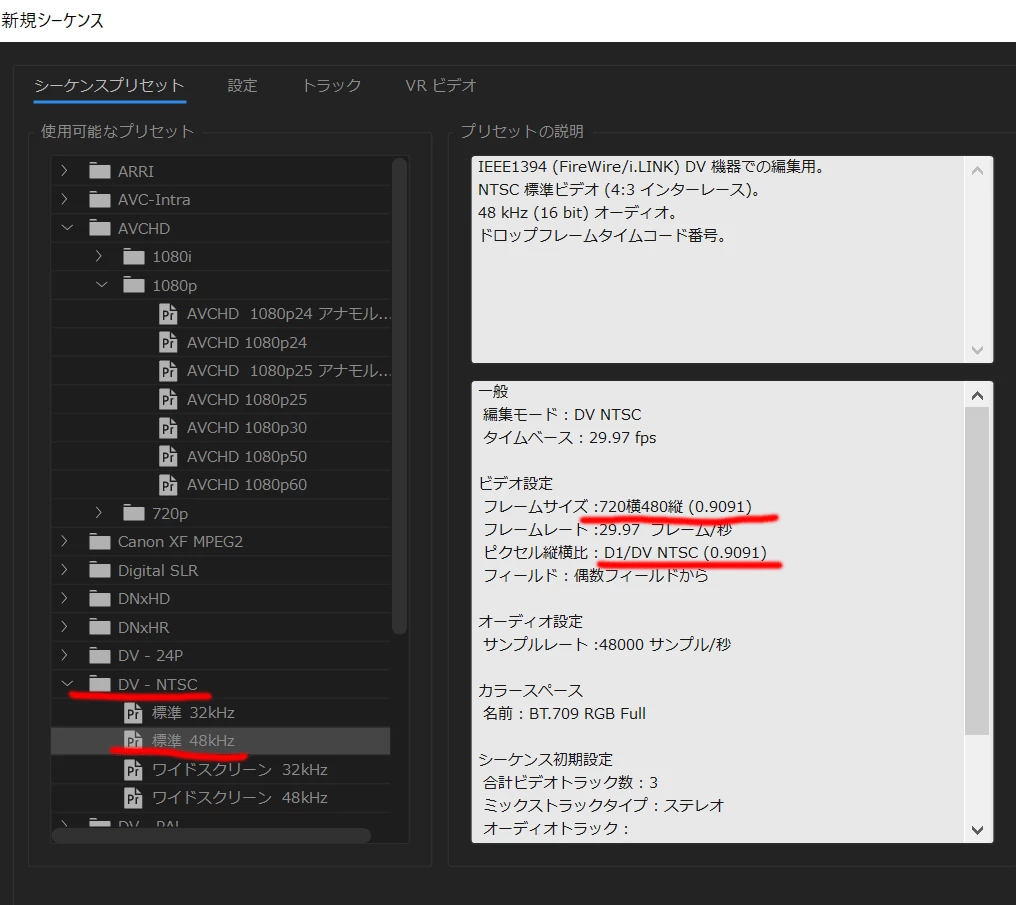Click the Canon XF MPEG2 folder icon
The height and width of the screenshot is (905, 1016).
point(100,542)
